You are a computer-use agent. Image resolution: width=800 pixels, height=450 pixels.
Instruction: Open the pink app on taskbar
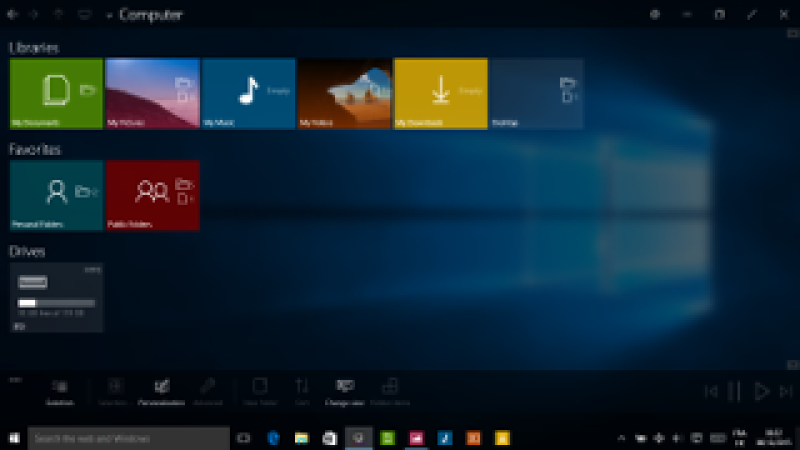[x=416, y=438]
